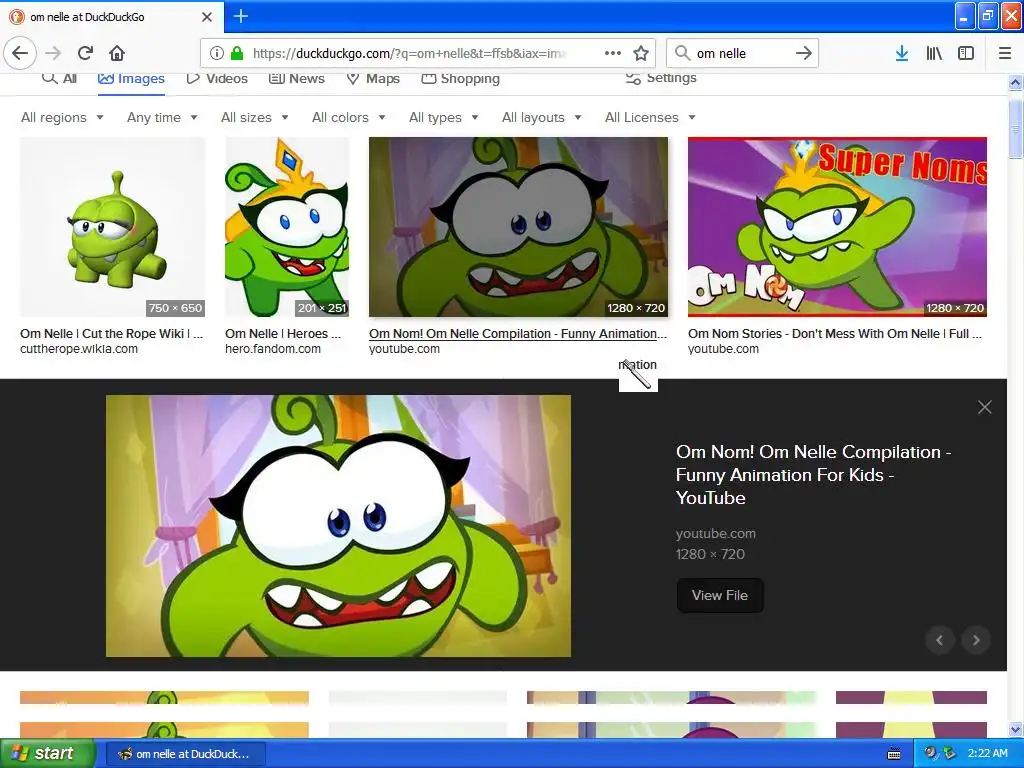Viewport: 1024px width, 768px height.
Task: Click the 'om nelle' search box
Action: [x=741, y=53]
